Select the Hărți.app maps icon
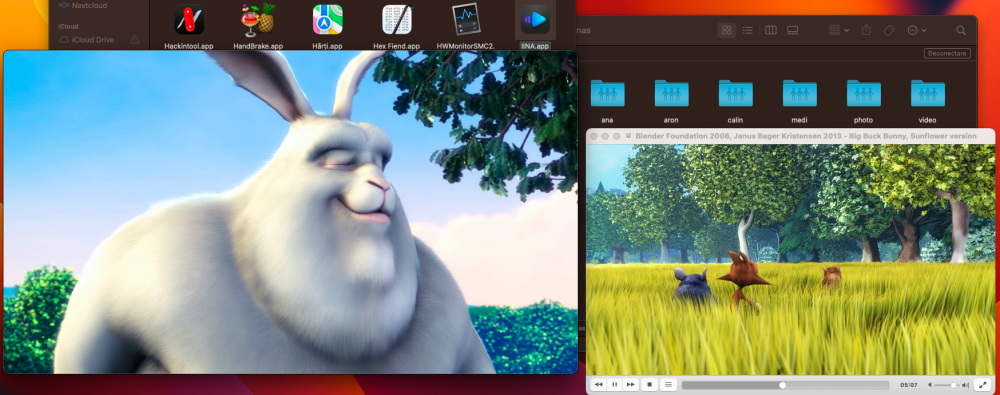The width and height of the screenshot is (1000, 395). coord(328,20)
